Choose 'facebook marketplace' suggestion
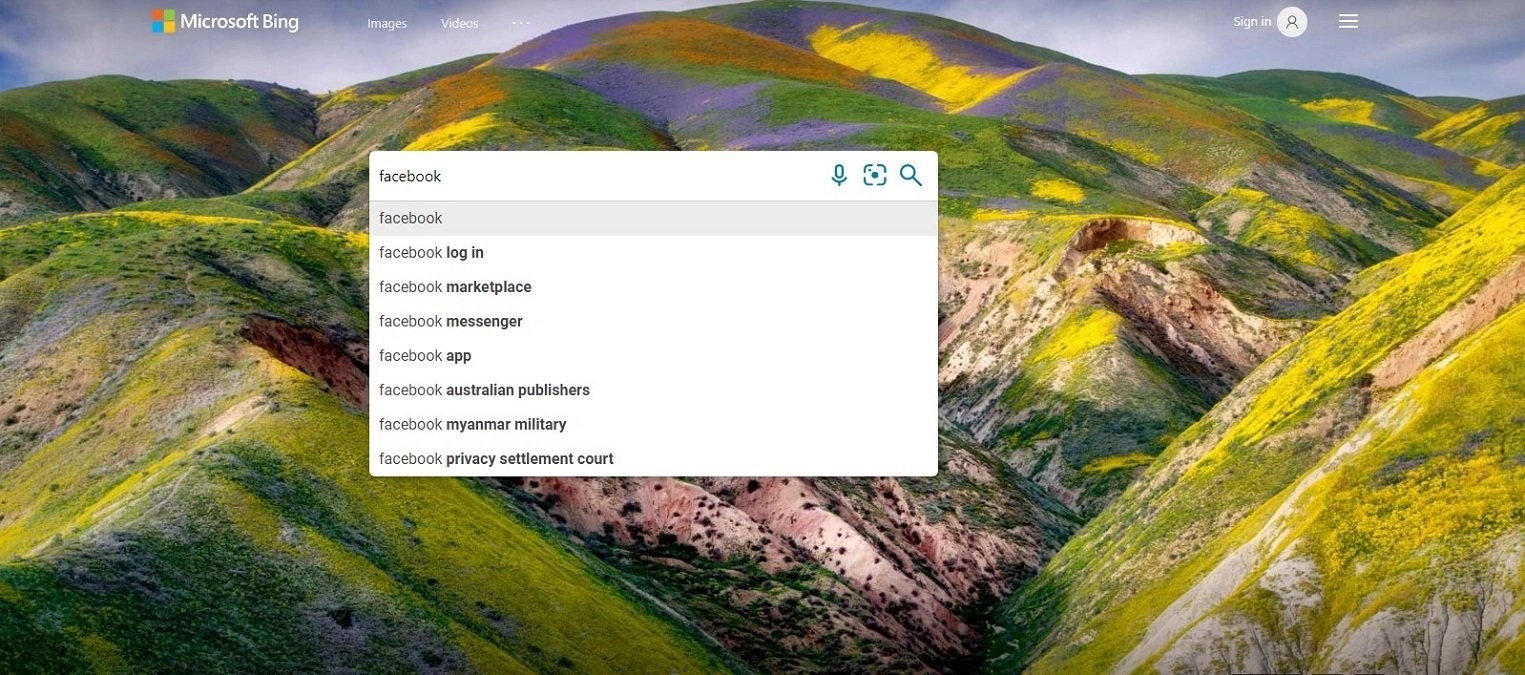The image size is (1525, 675). click(654, 287)
